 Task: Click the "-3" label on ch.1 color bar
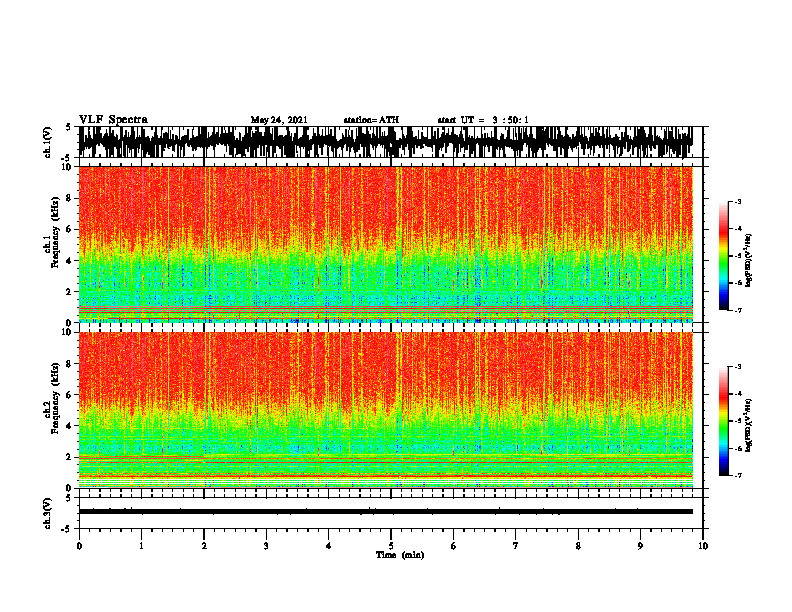coord(737,202)
